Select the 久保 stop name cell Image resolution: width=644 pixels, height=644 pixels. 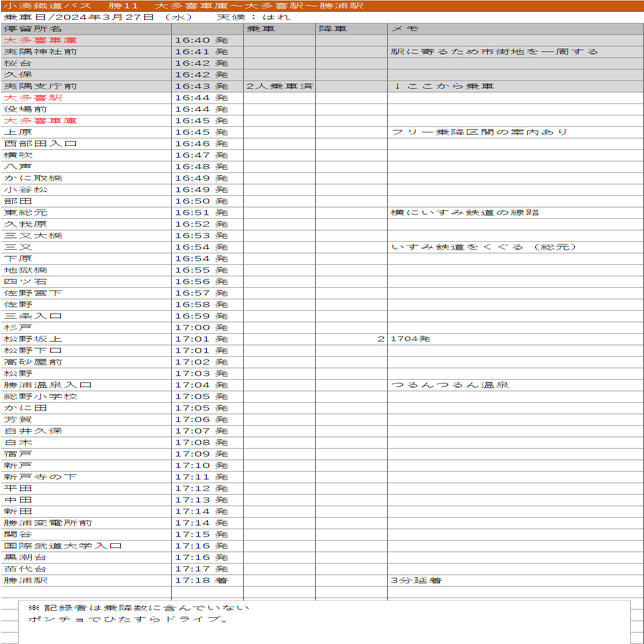click(86, 75)
